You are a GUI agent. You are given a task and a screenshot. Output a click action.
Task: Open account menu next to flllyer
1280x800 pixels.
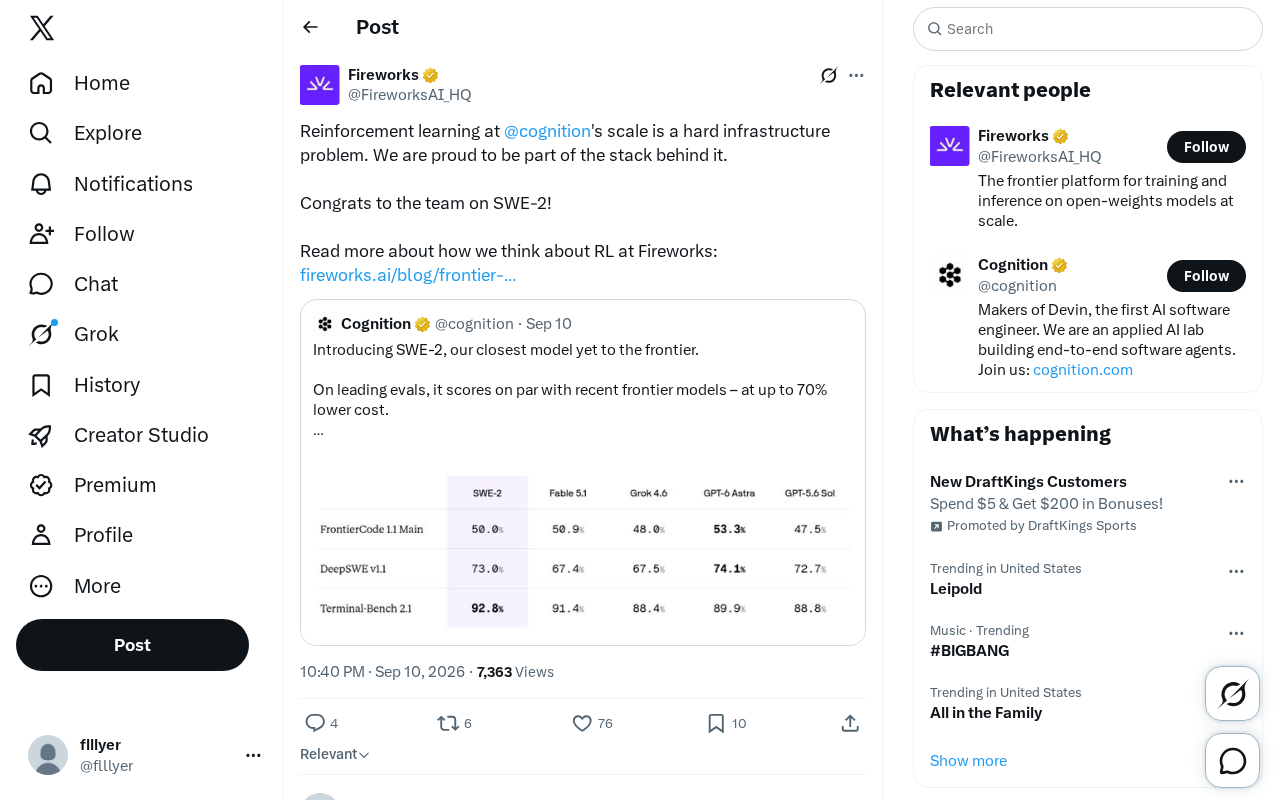[x=253, y=755]
